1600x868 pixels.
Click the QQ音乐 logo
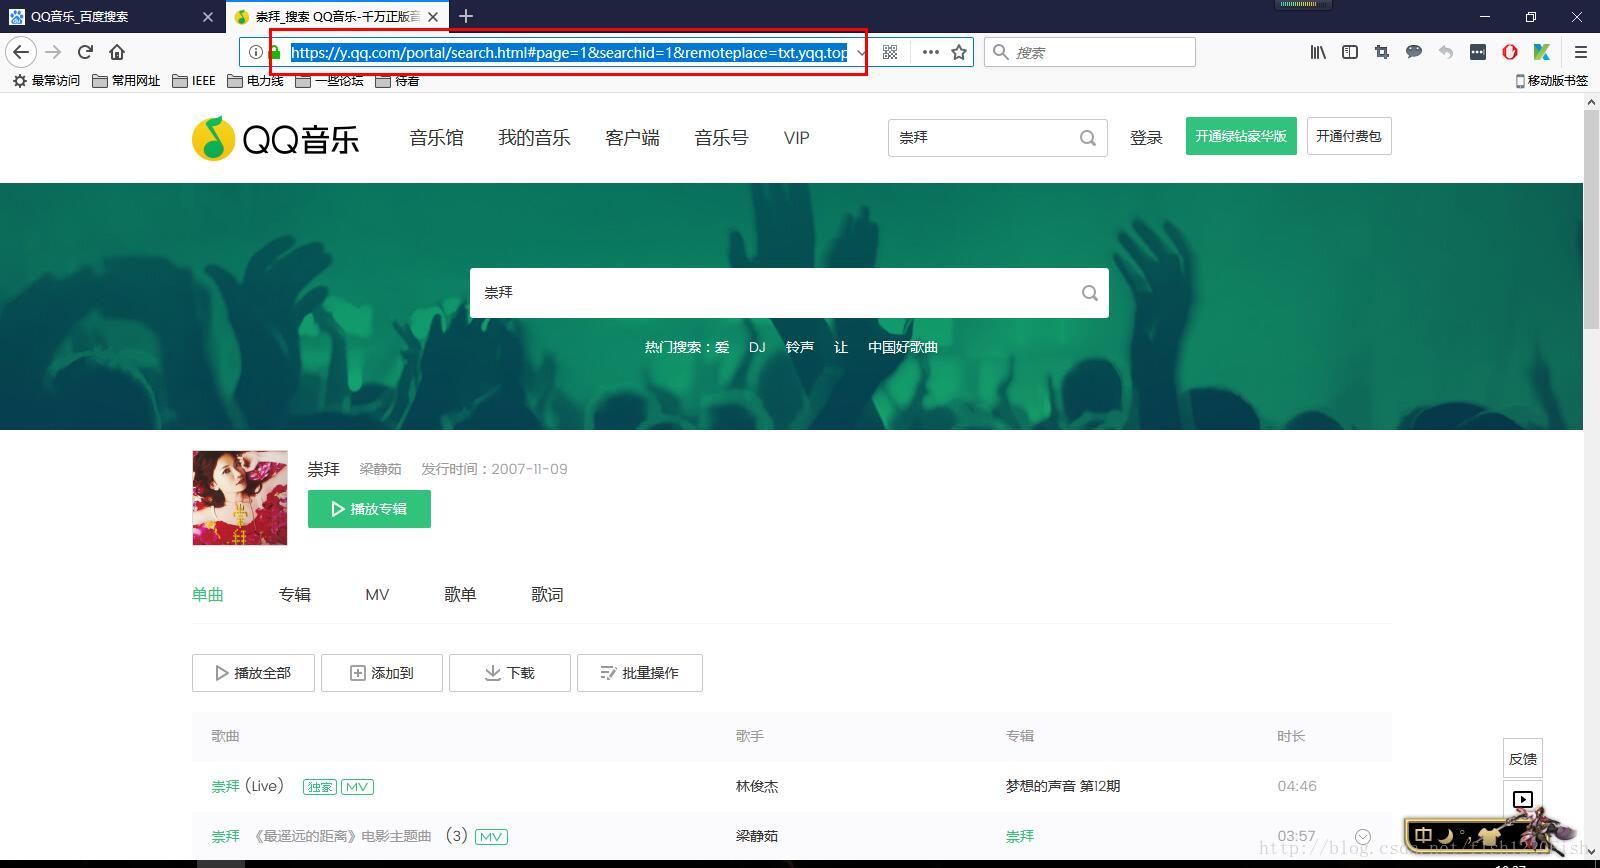coord(276,138)
